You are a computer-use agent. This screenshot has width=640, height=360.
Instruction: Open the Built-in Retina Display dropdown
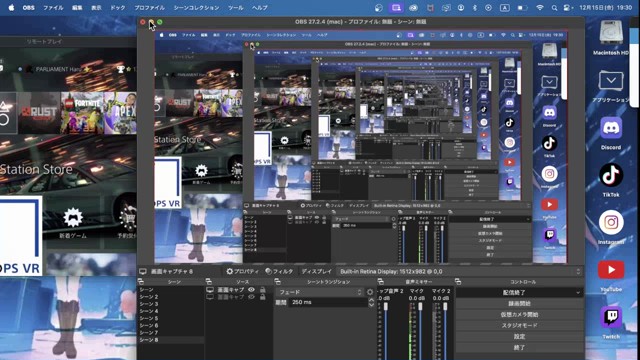click(459, 271)
